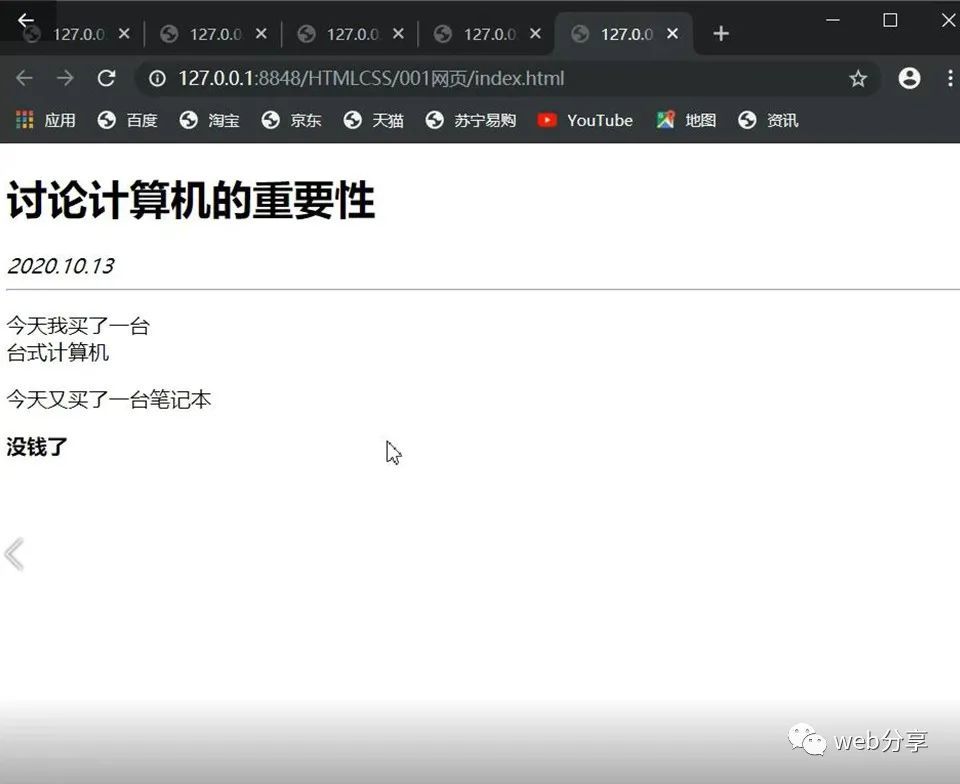Open the 淘宝 bookmark

[x=209, y=120]
